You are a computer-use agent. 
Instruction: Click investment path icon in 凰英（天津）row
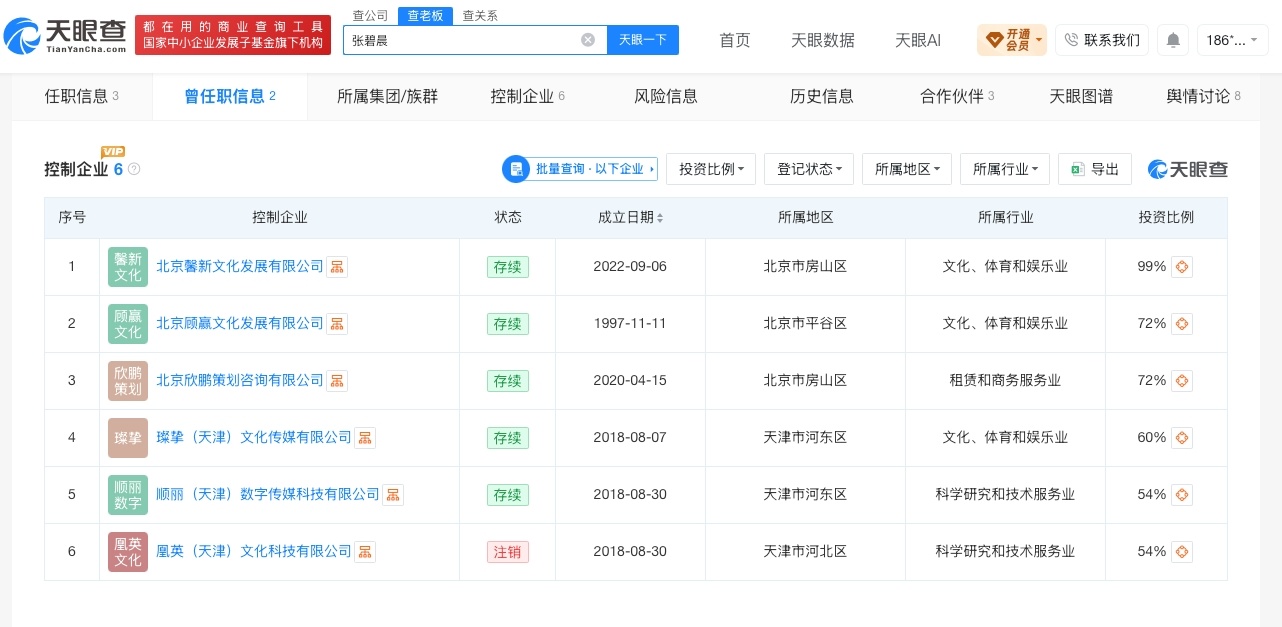[x=1182, y=552]
